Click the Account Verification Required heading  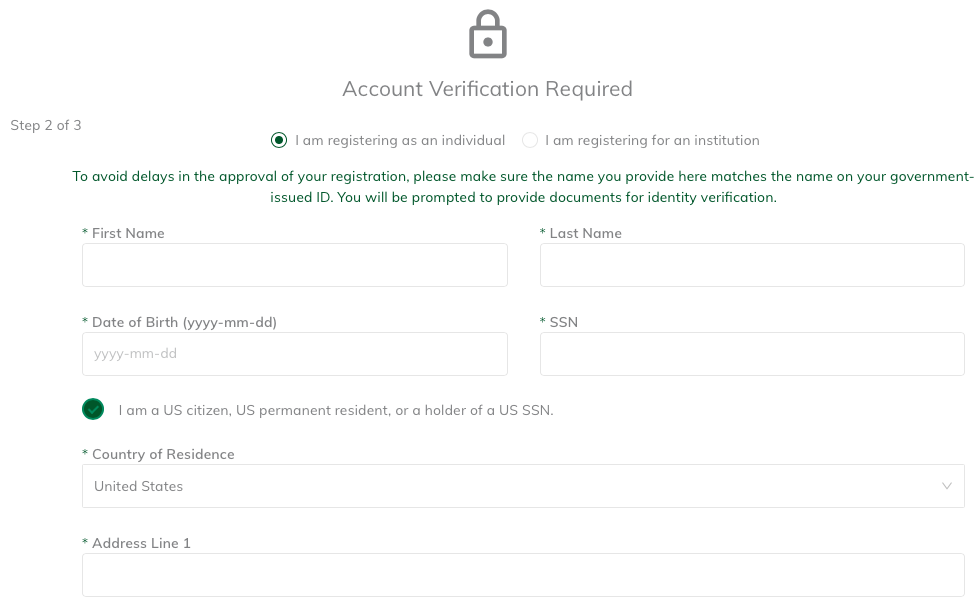tap(488, 89)
